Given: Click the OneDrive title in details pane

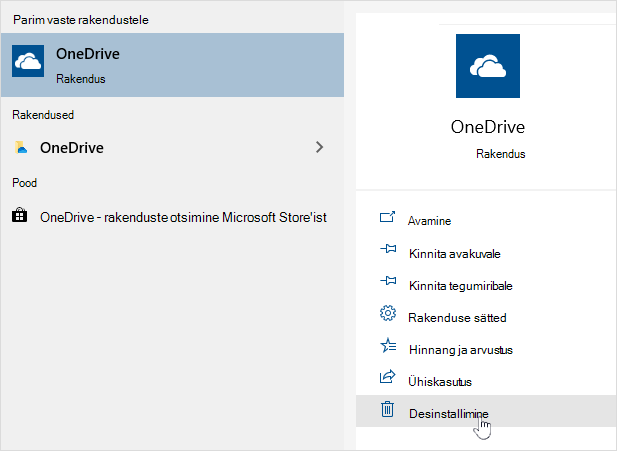Looking at the screenshot, I should (x=488, y=127).
